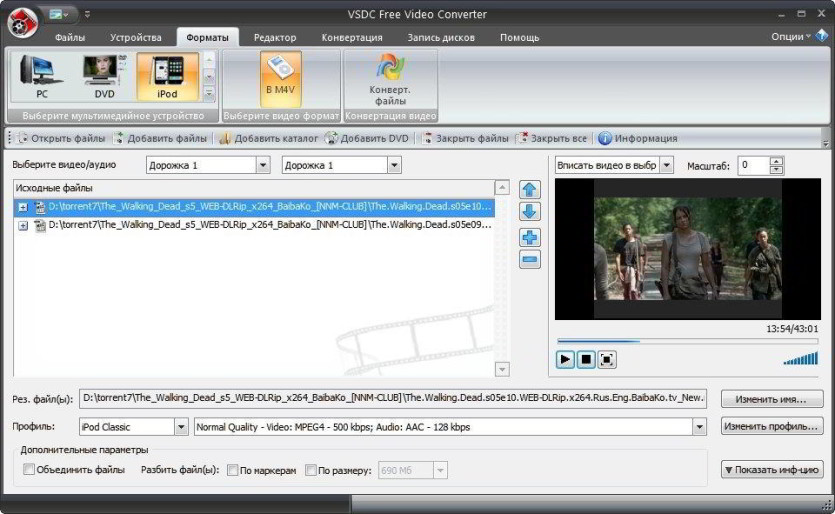Viewport: 835px width, 514px height.
Task: Select the s05e10 source file row
Action: (254, 207)
